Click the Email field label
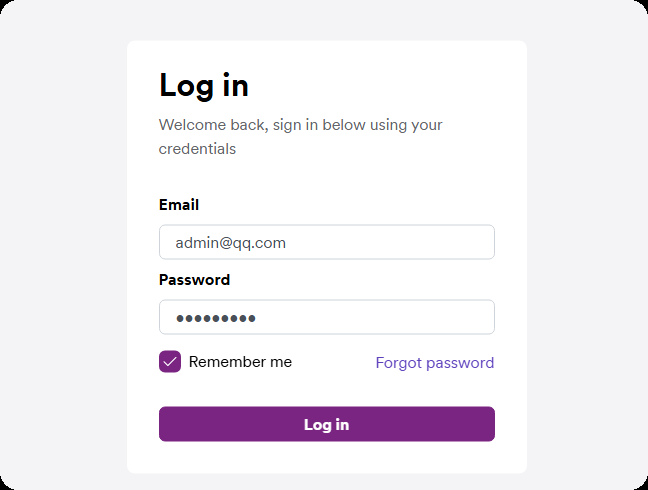This screenshot has width=648, height=490. (179, 205)
